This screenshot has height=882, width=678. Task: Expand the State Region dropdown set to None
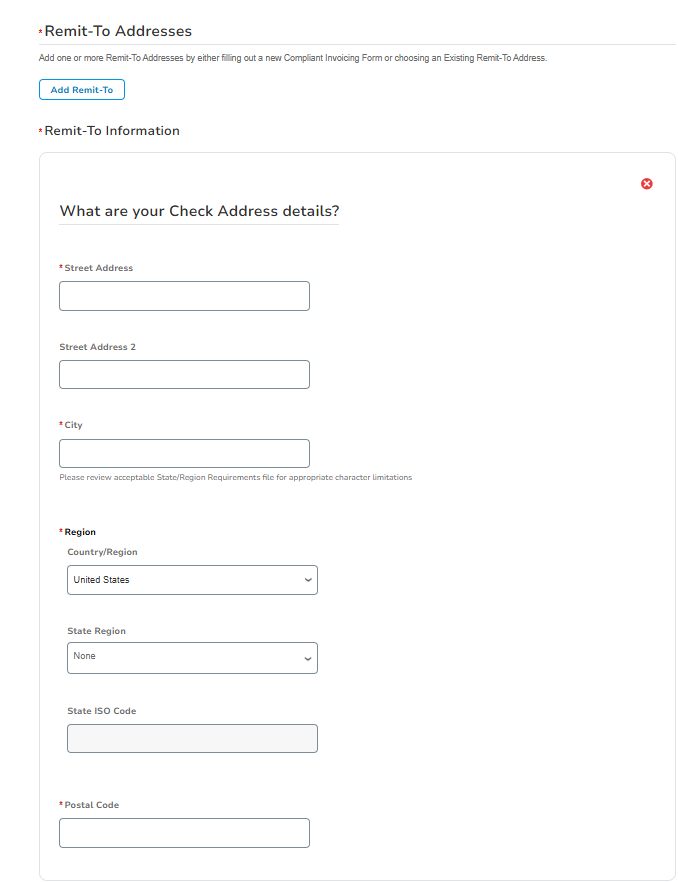[192, 657]
